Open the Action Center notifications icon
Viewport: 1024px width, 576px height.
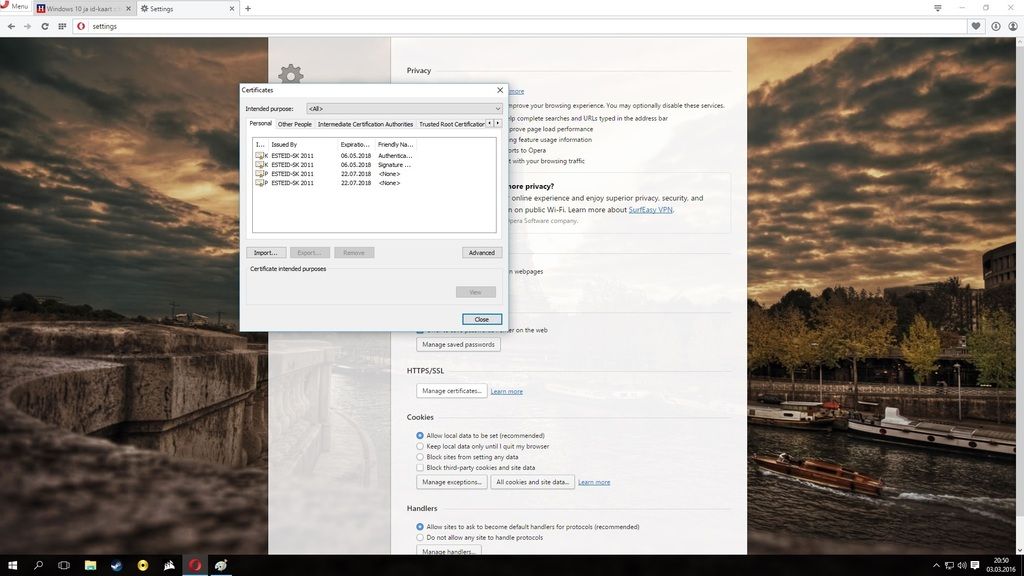point(975,566)
